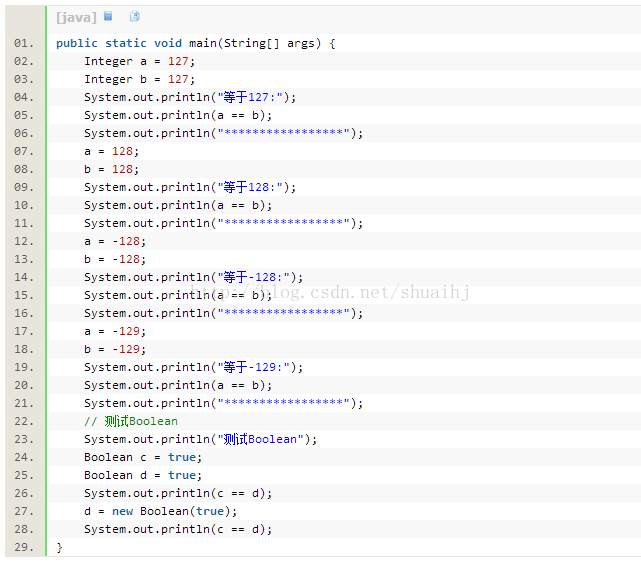Click the 'Integer b = 127;' line
Screen dimensions: 641x562
139,79
